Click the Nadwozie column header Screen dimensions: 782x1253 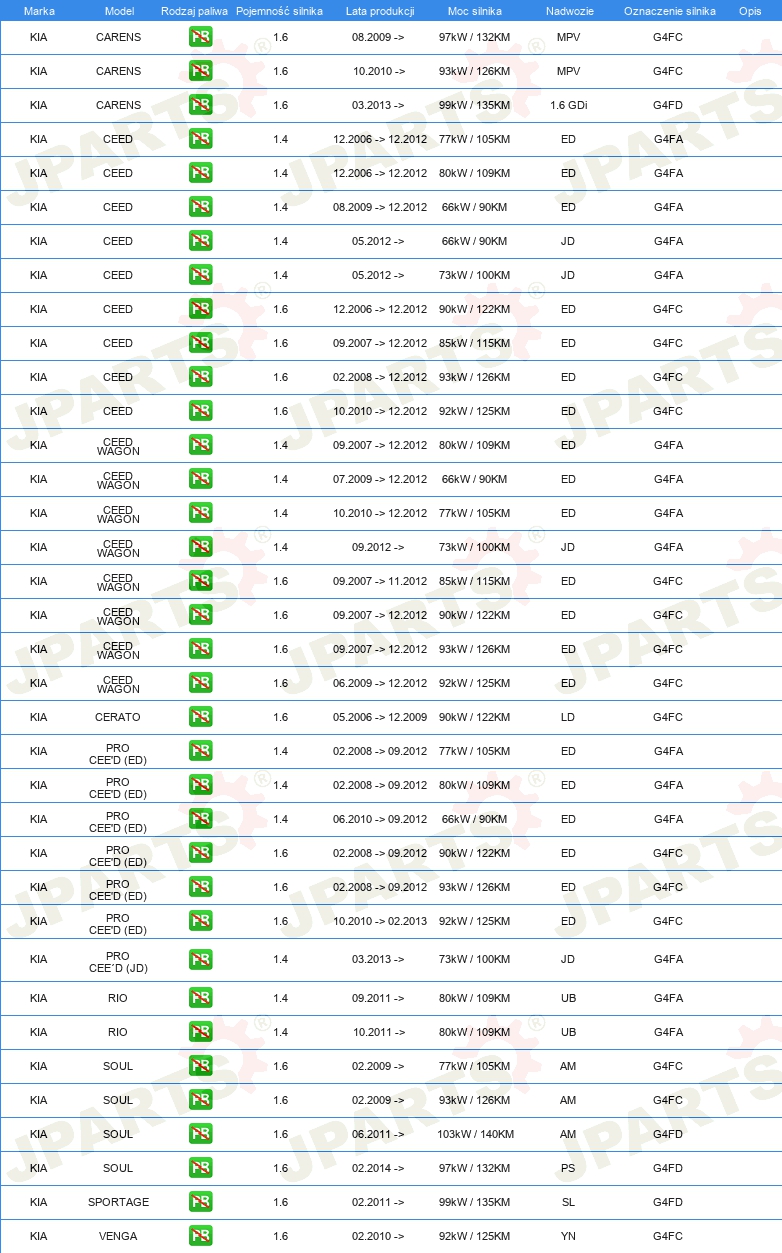tap(568, 11)
